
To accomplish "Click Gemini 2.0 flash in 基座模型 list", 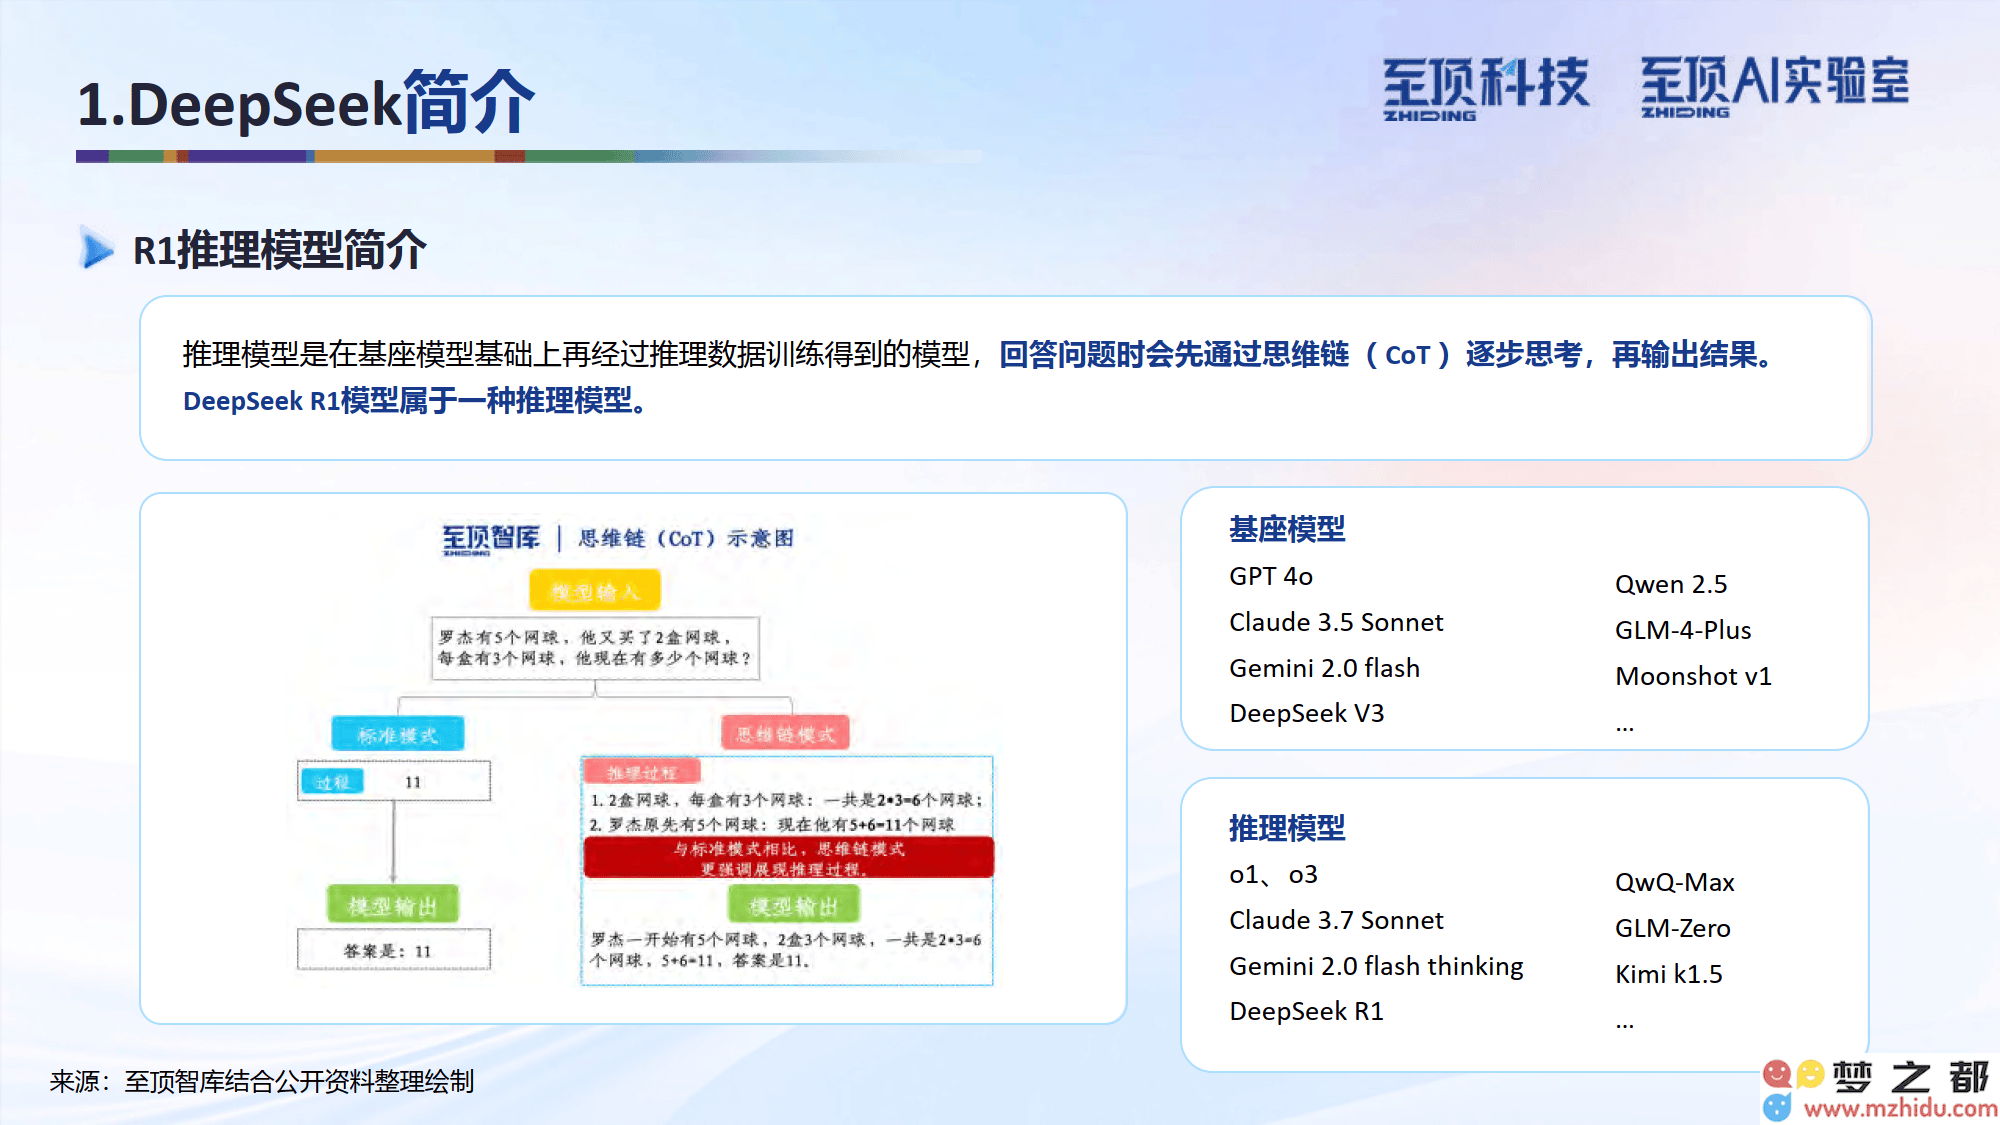I will tap(1325, 668).
